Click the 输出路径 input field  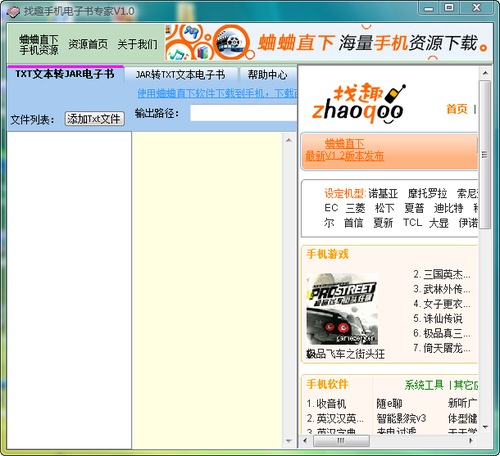pyautogui.click(x=243, y=113)
